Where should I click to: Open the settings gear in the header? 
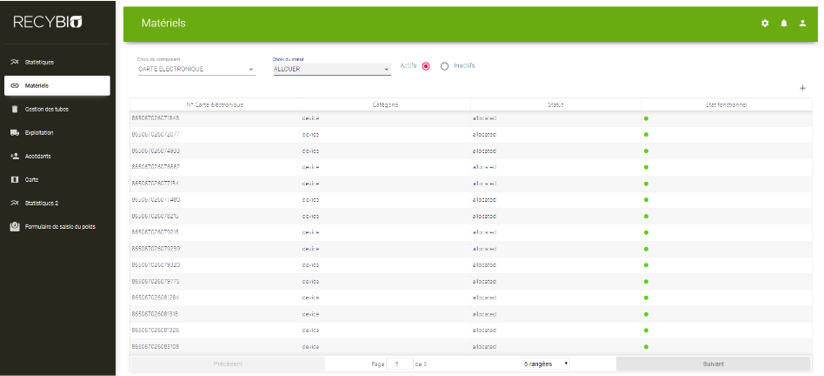tap(765, 23)
